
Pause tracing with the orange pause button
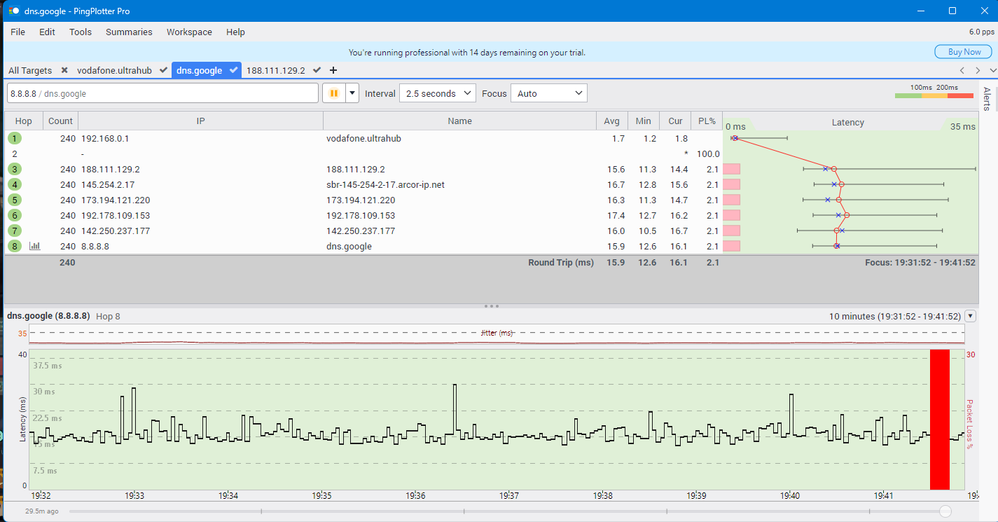click(334, 94)
